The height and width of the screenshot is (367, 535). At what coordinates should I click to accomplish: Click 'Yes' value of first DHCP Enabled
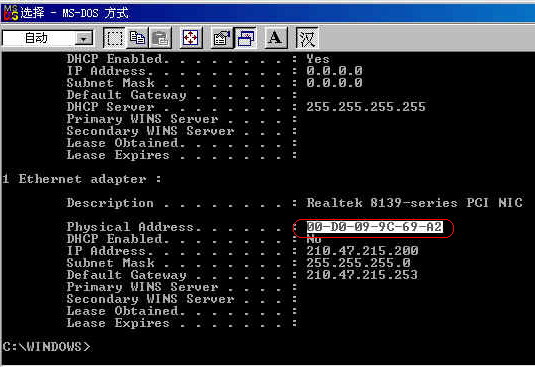point(318,59)
